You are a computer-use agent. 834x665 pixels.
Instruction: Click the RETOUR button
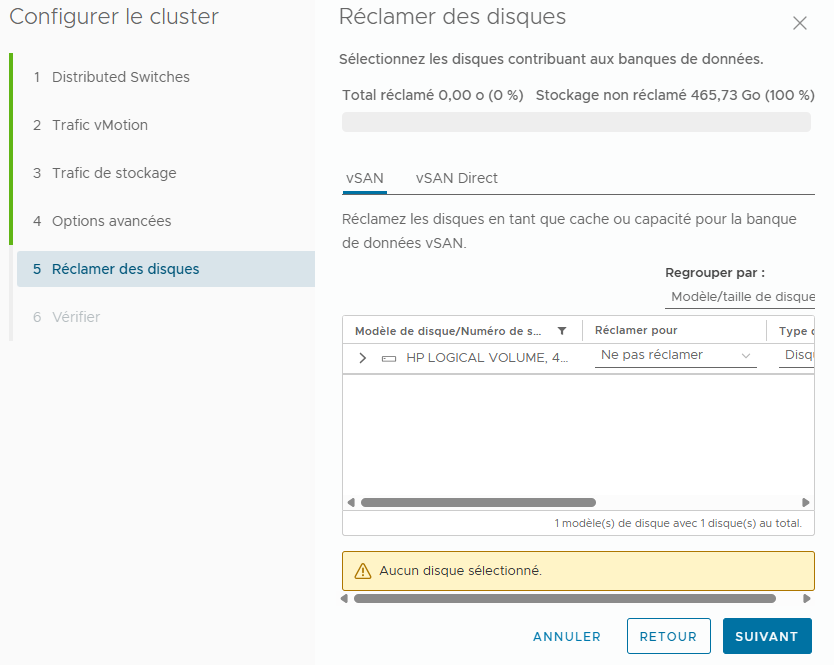pyautogui.click(x=669, y=636)
